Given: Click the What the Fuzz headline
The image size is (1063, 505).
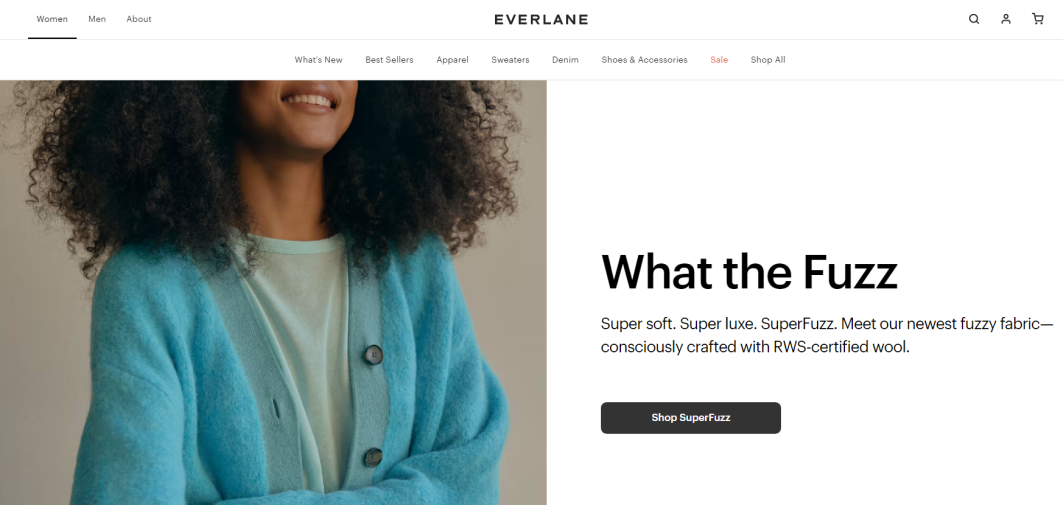Looking at the screenshot, I should [x=749, y=272].
